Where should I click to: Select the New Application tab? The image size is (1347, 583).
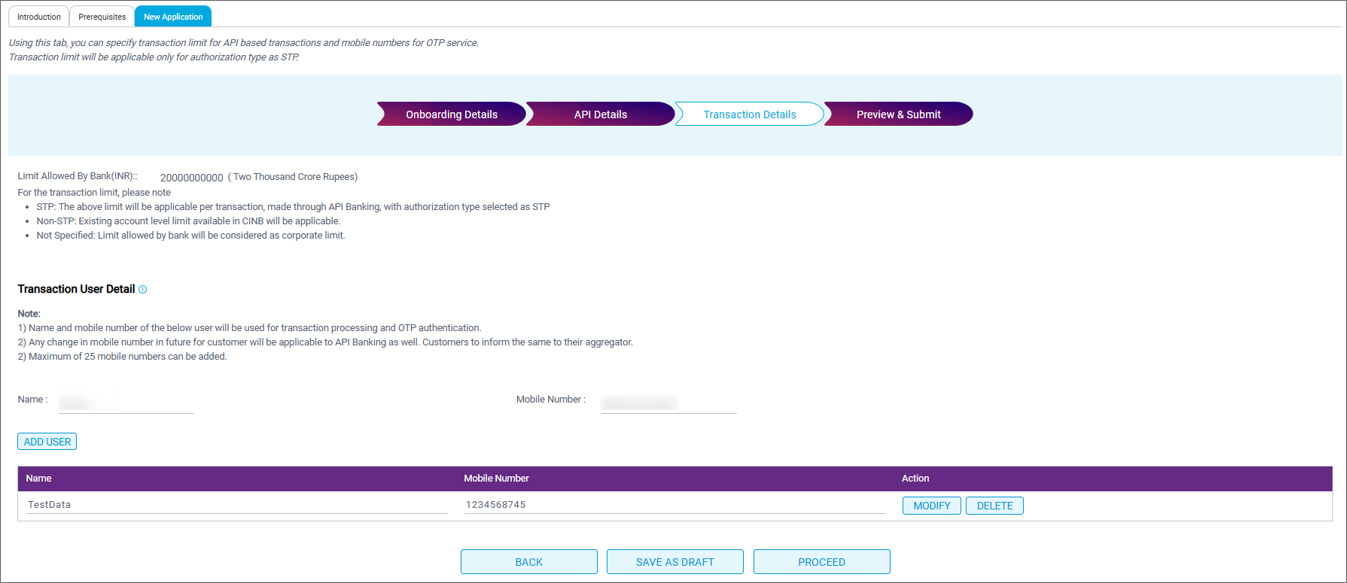tap(173, 17)
